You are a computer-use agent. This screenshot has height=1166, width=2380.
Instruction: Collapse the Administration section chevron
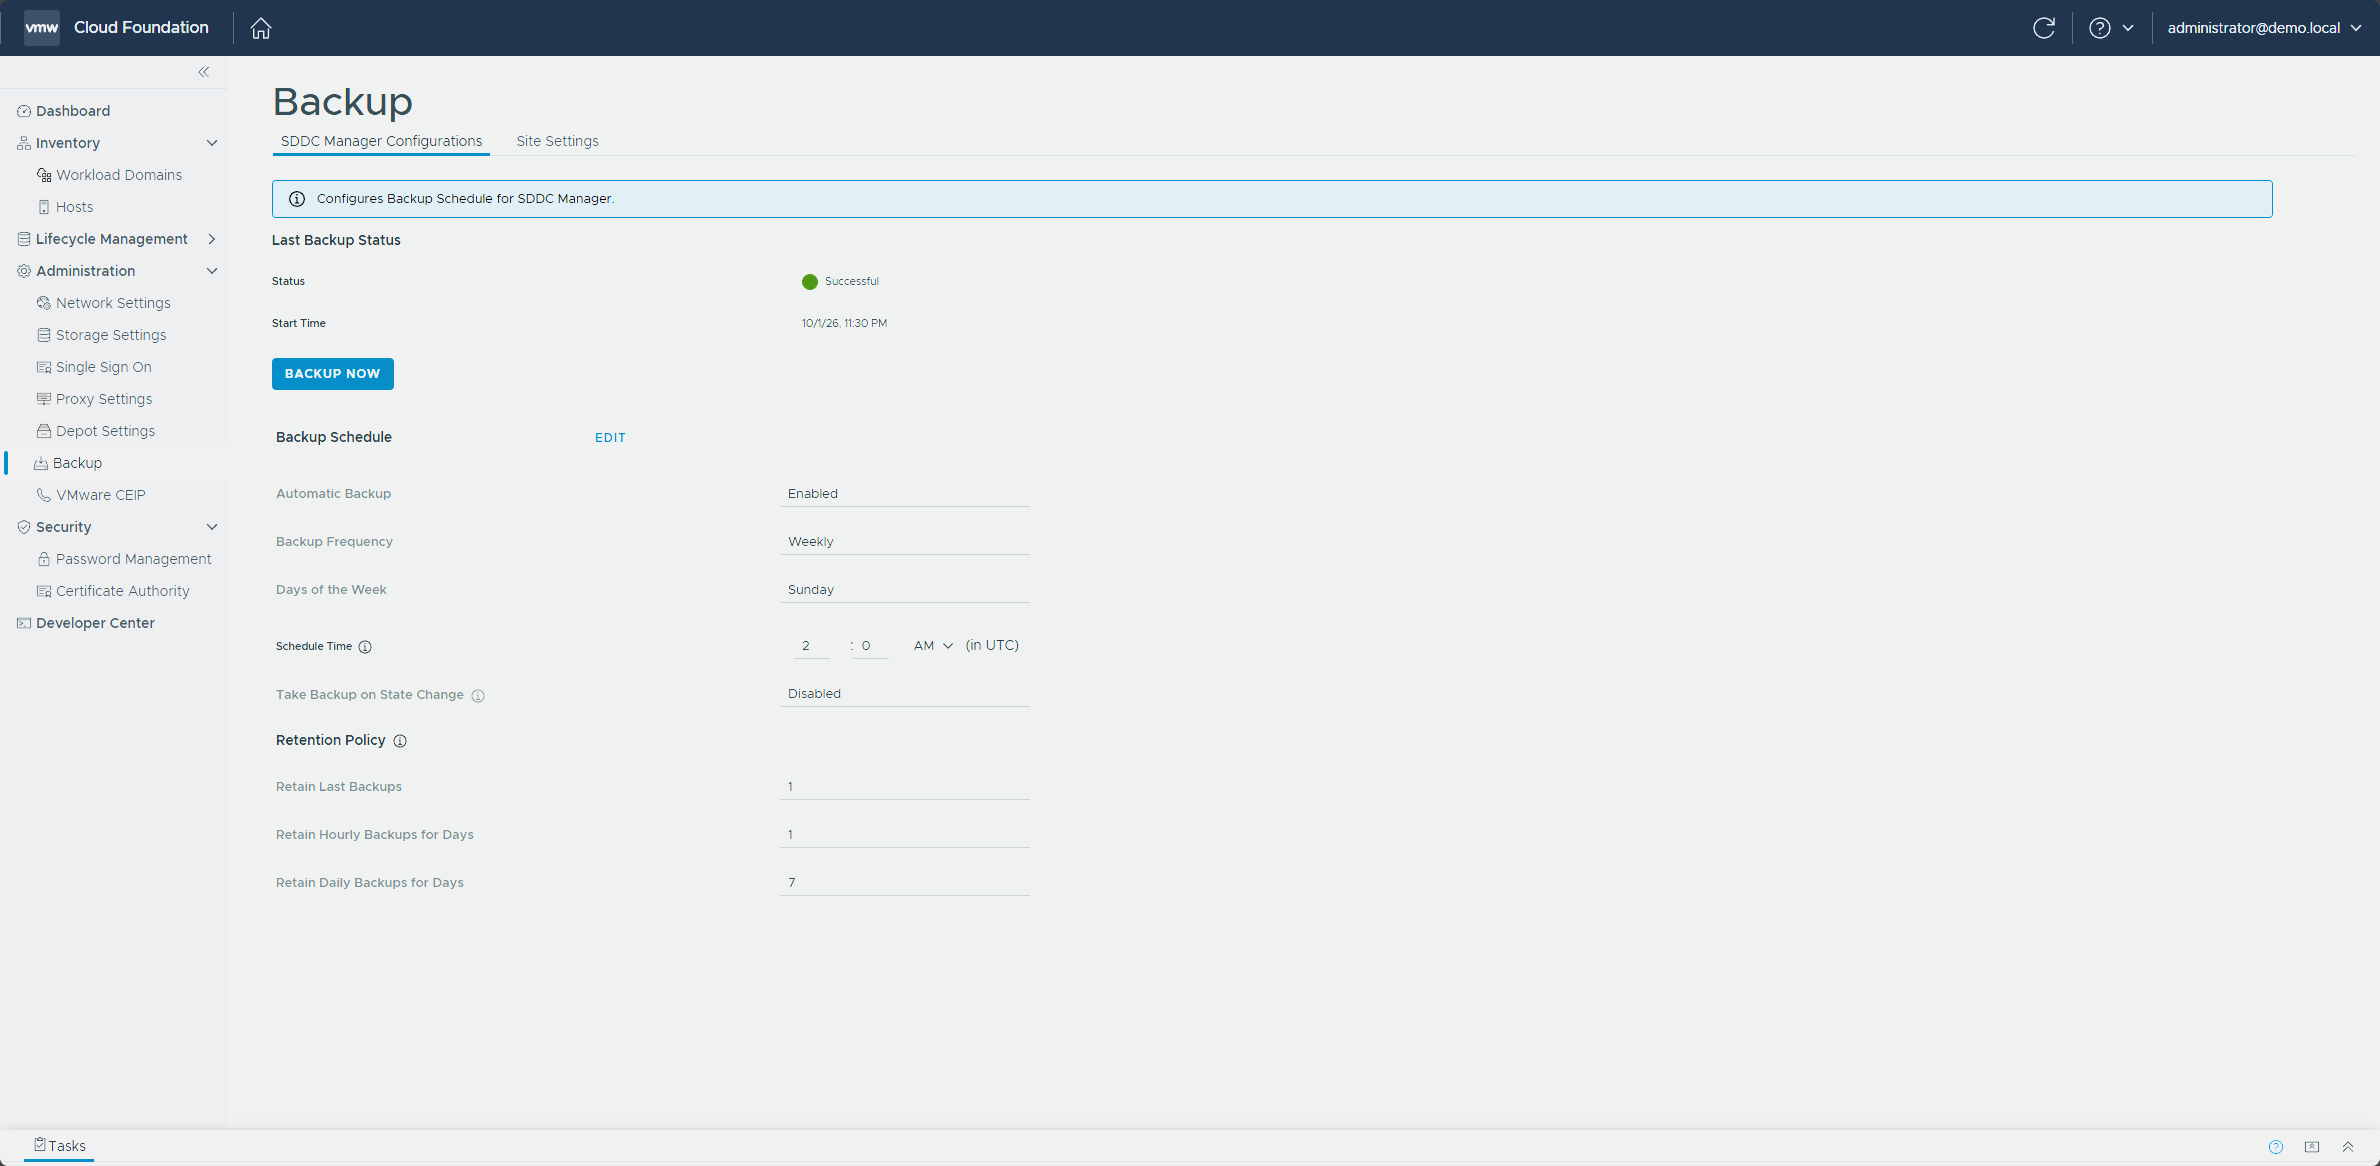[x=212, y=271]
